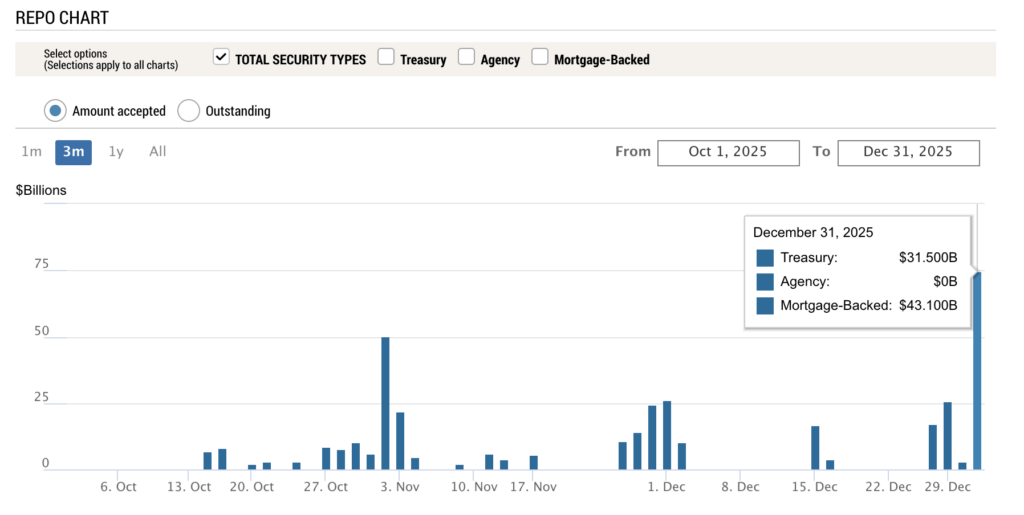Click the 1. Dec x-axis label
This screenshot has width=1024, height=515.
tap(666, 487)
